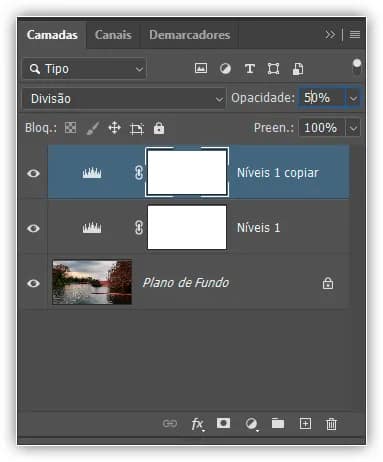Click mask link chain on Níveis 1 copiar
This screenshot has height=462, width=383.
139,173
